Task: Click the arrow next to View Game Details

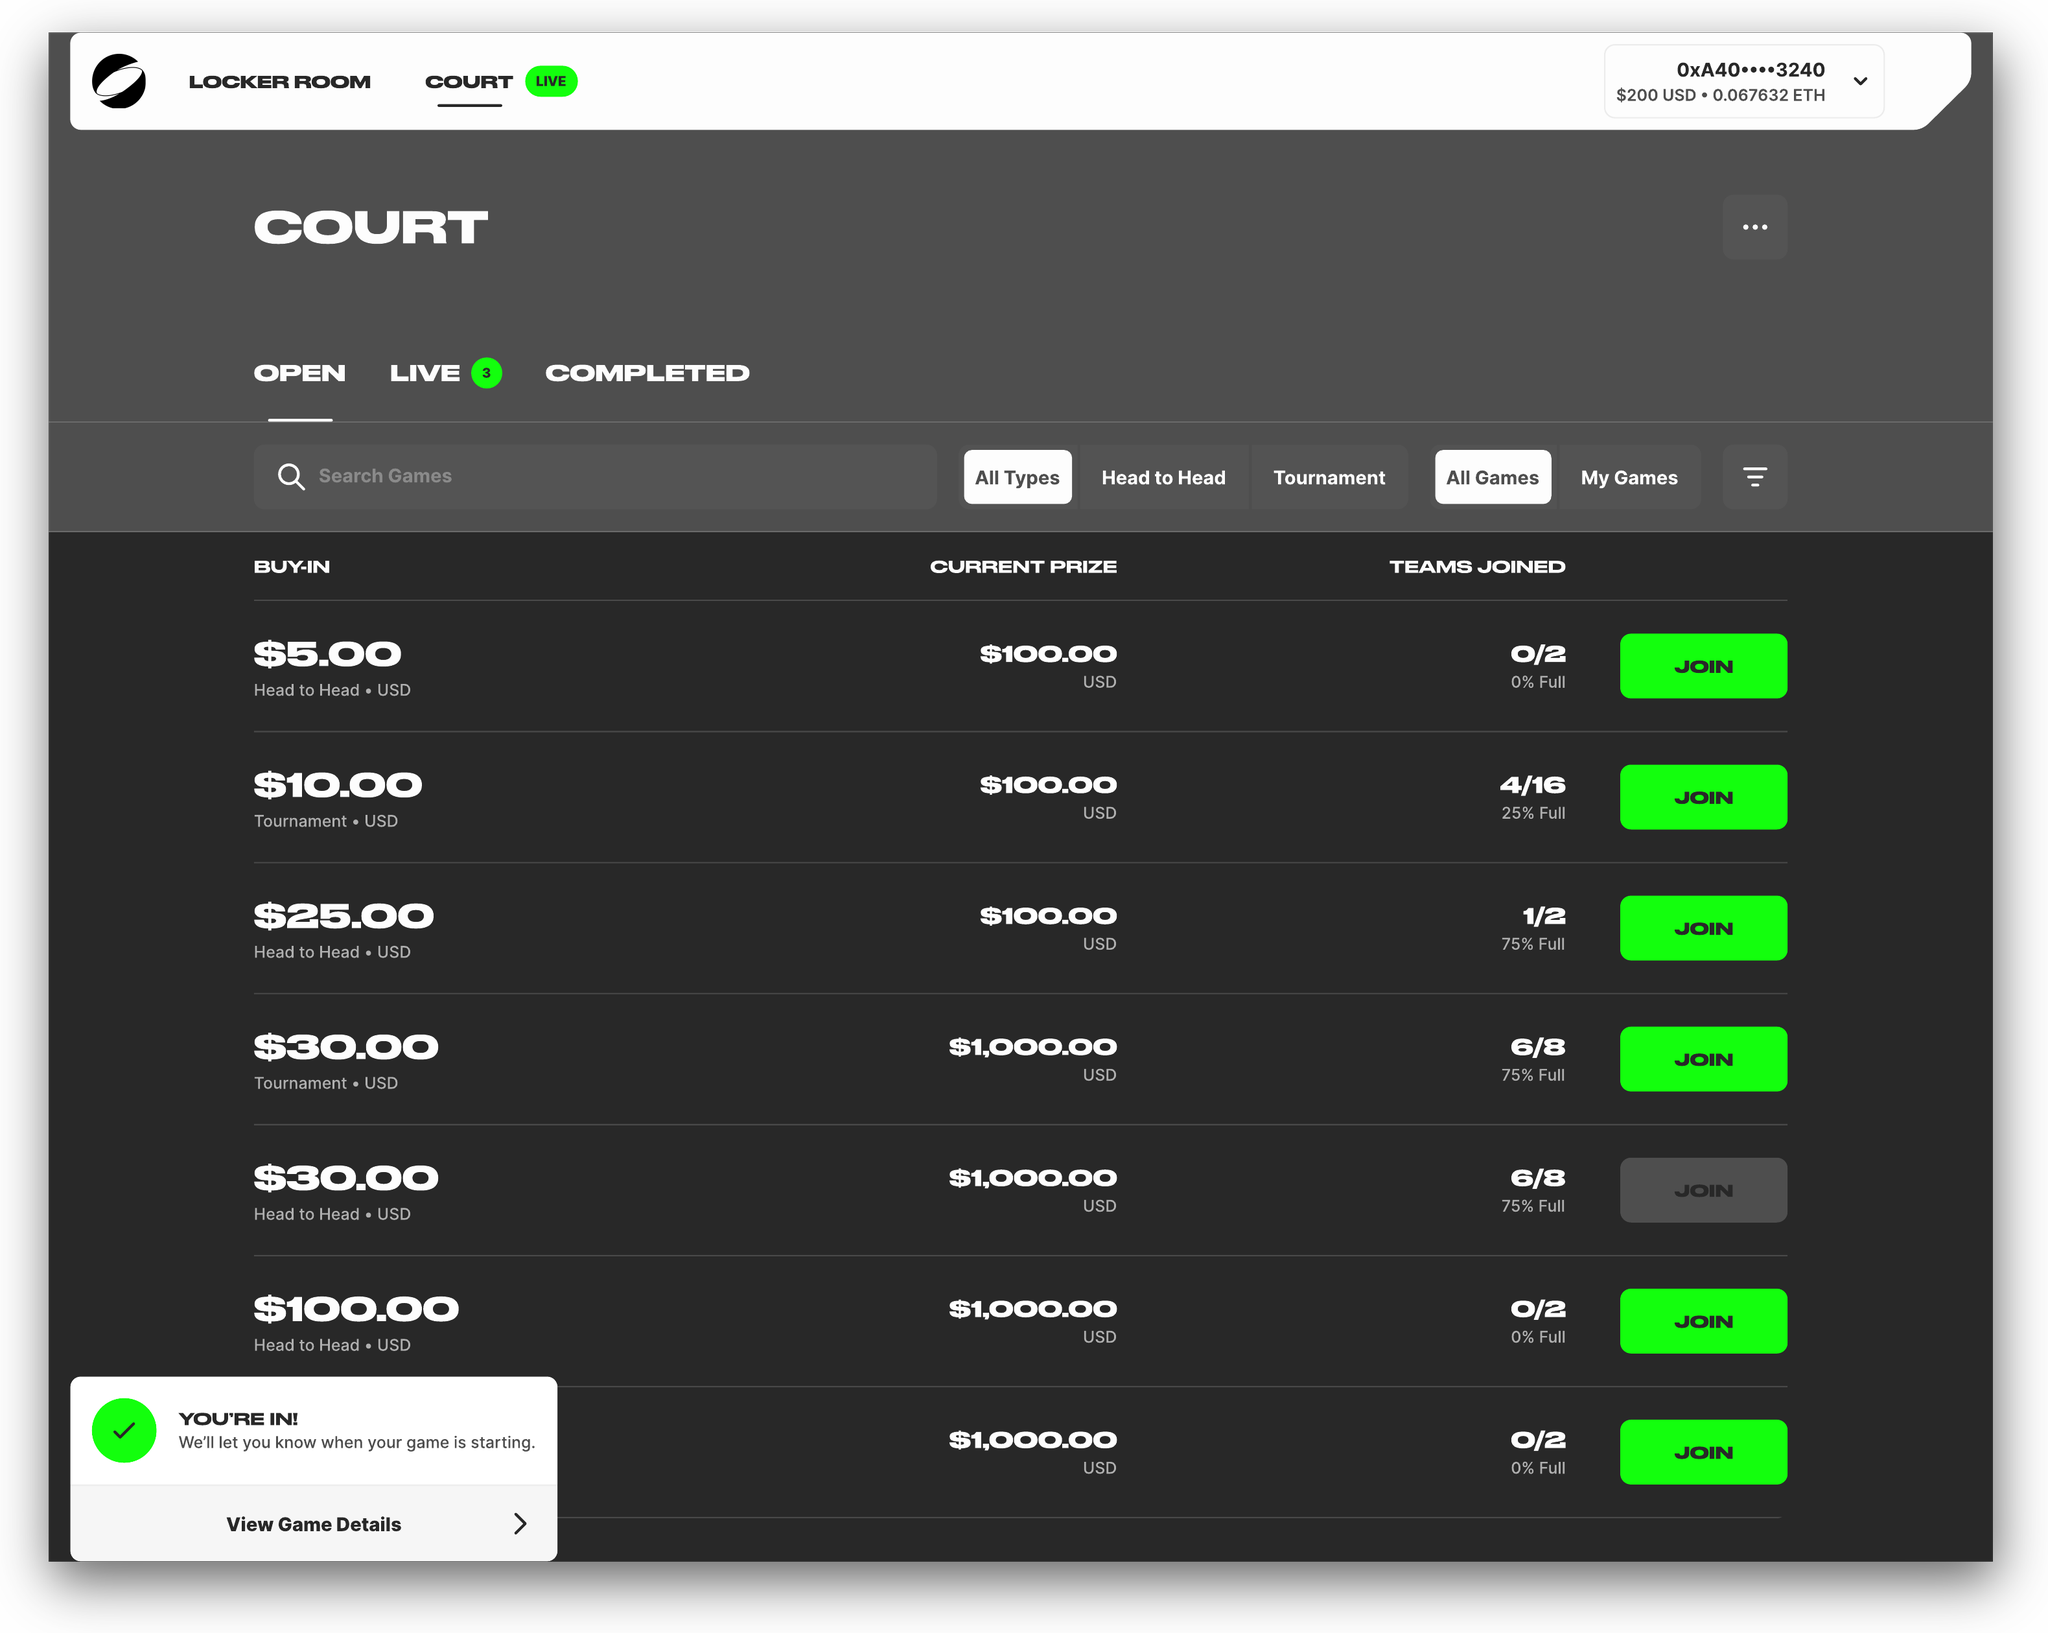Action: tap(519, 1523)
